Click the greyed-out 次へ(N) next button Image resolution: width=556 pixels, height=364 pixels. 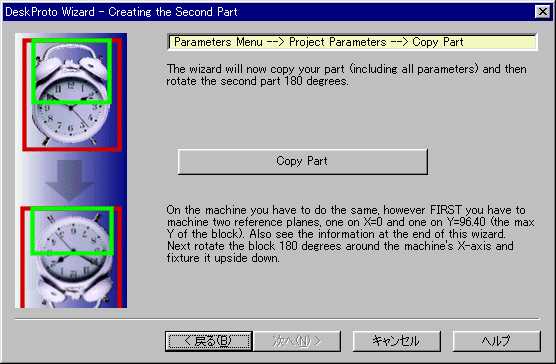click(297, 341)
